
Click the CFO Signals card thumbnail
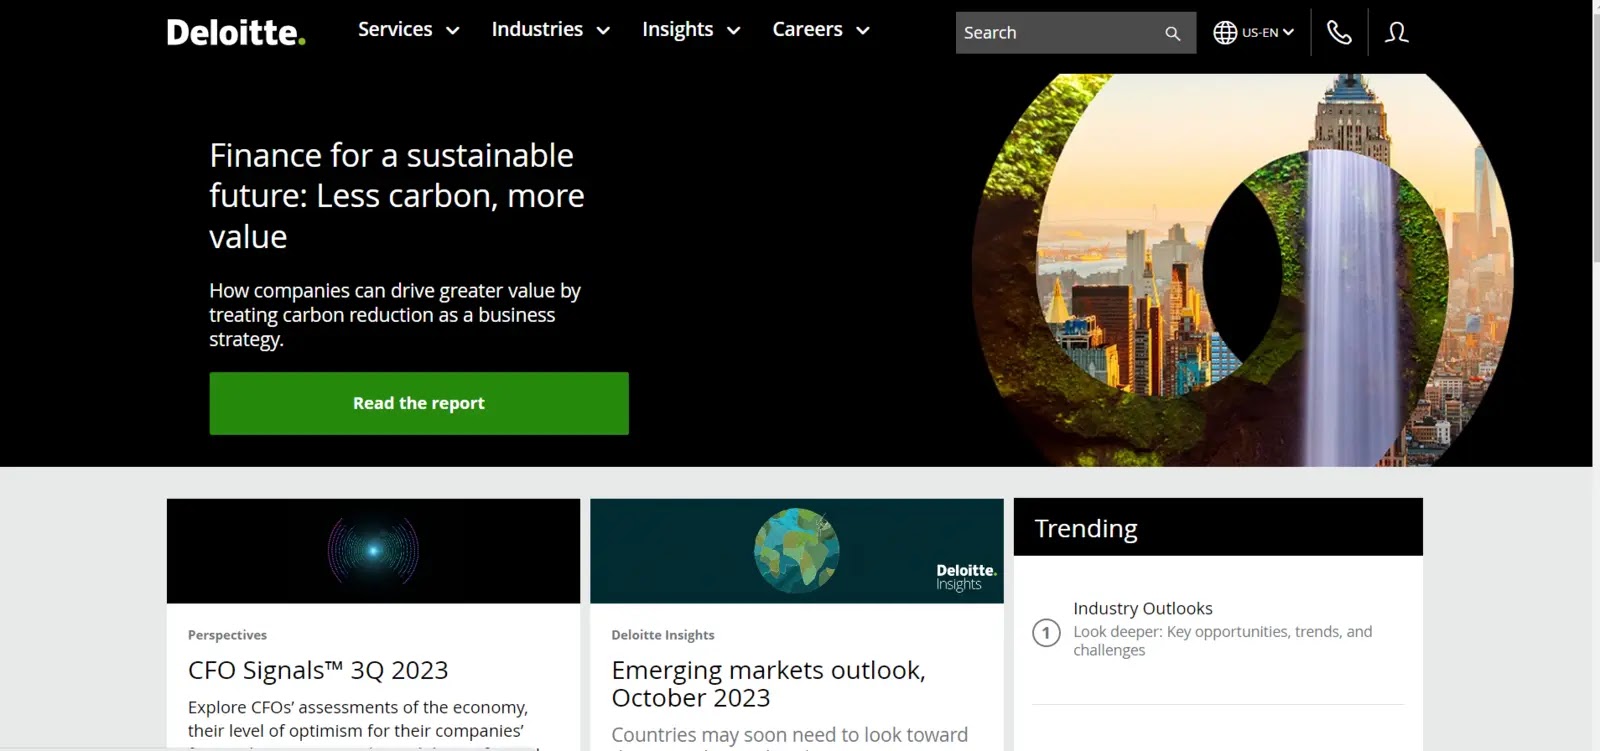(x=373, y=551)
